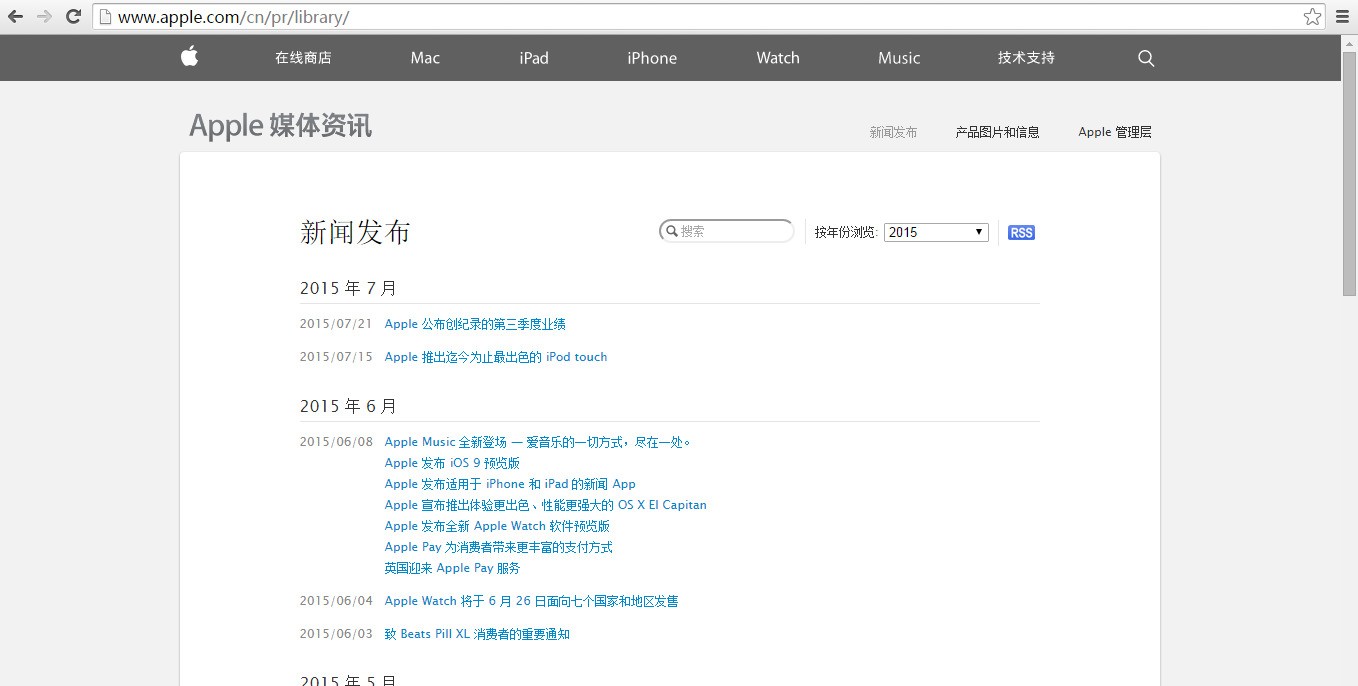Image resolution: width=1358 pixels, height=686 pixels.
Task: Go back using the browser back arrow
Action: (x=16, y=17)
